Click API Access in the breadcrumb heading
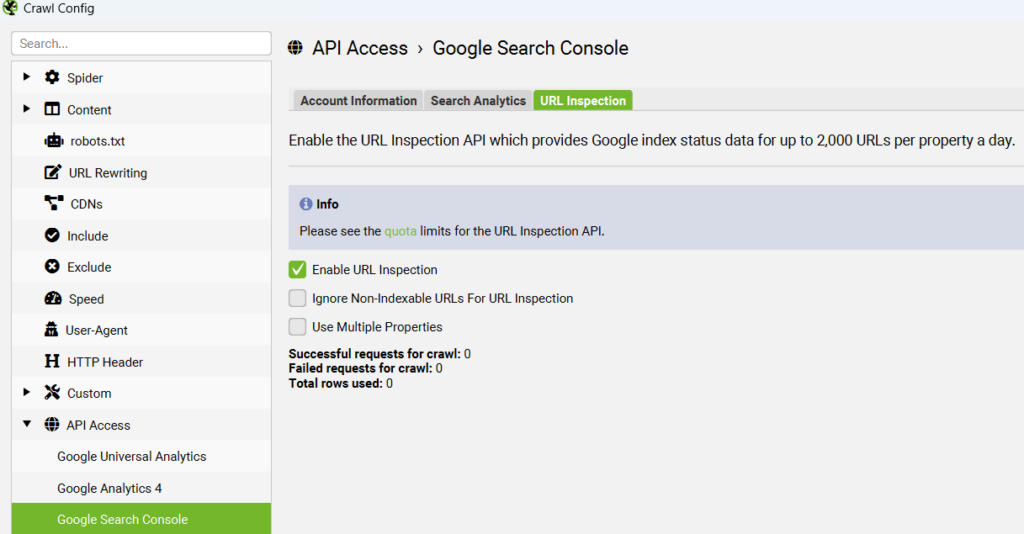 [359, 48]
